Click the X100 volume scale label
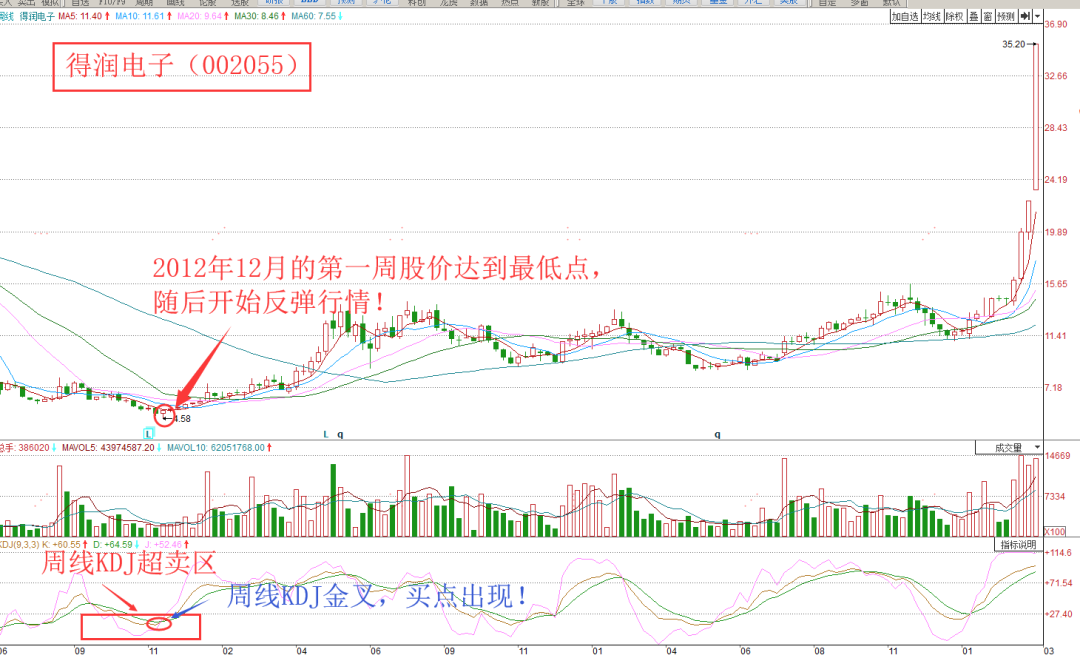This screenshot has height=658, width=1080. coord(1055,532)
